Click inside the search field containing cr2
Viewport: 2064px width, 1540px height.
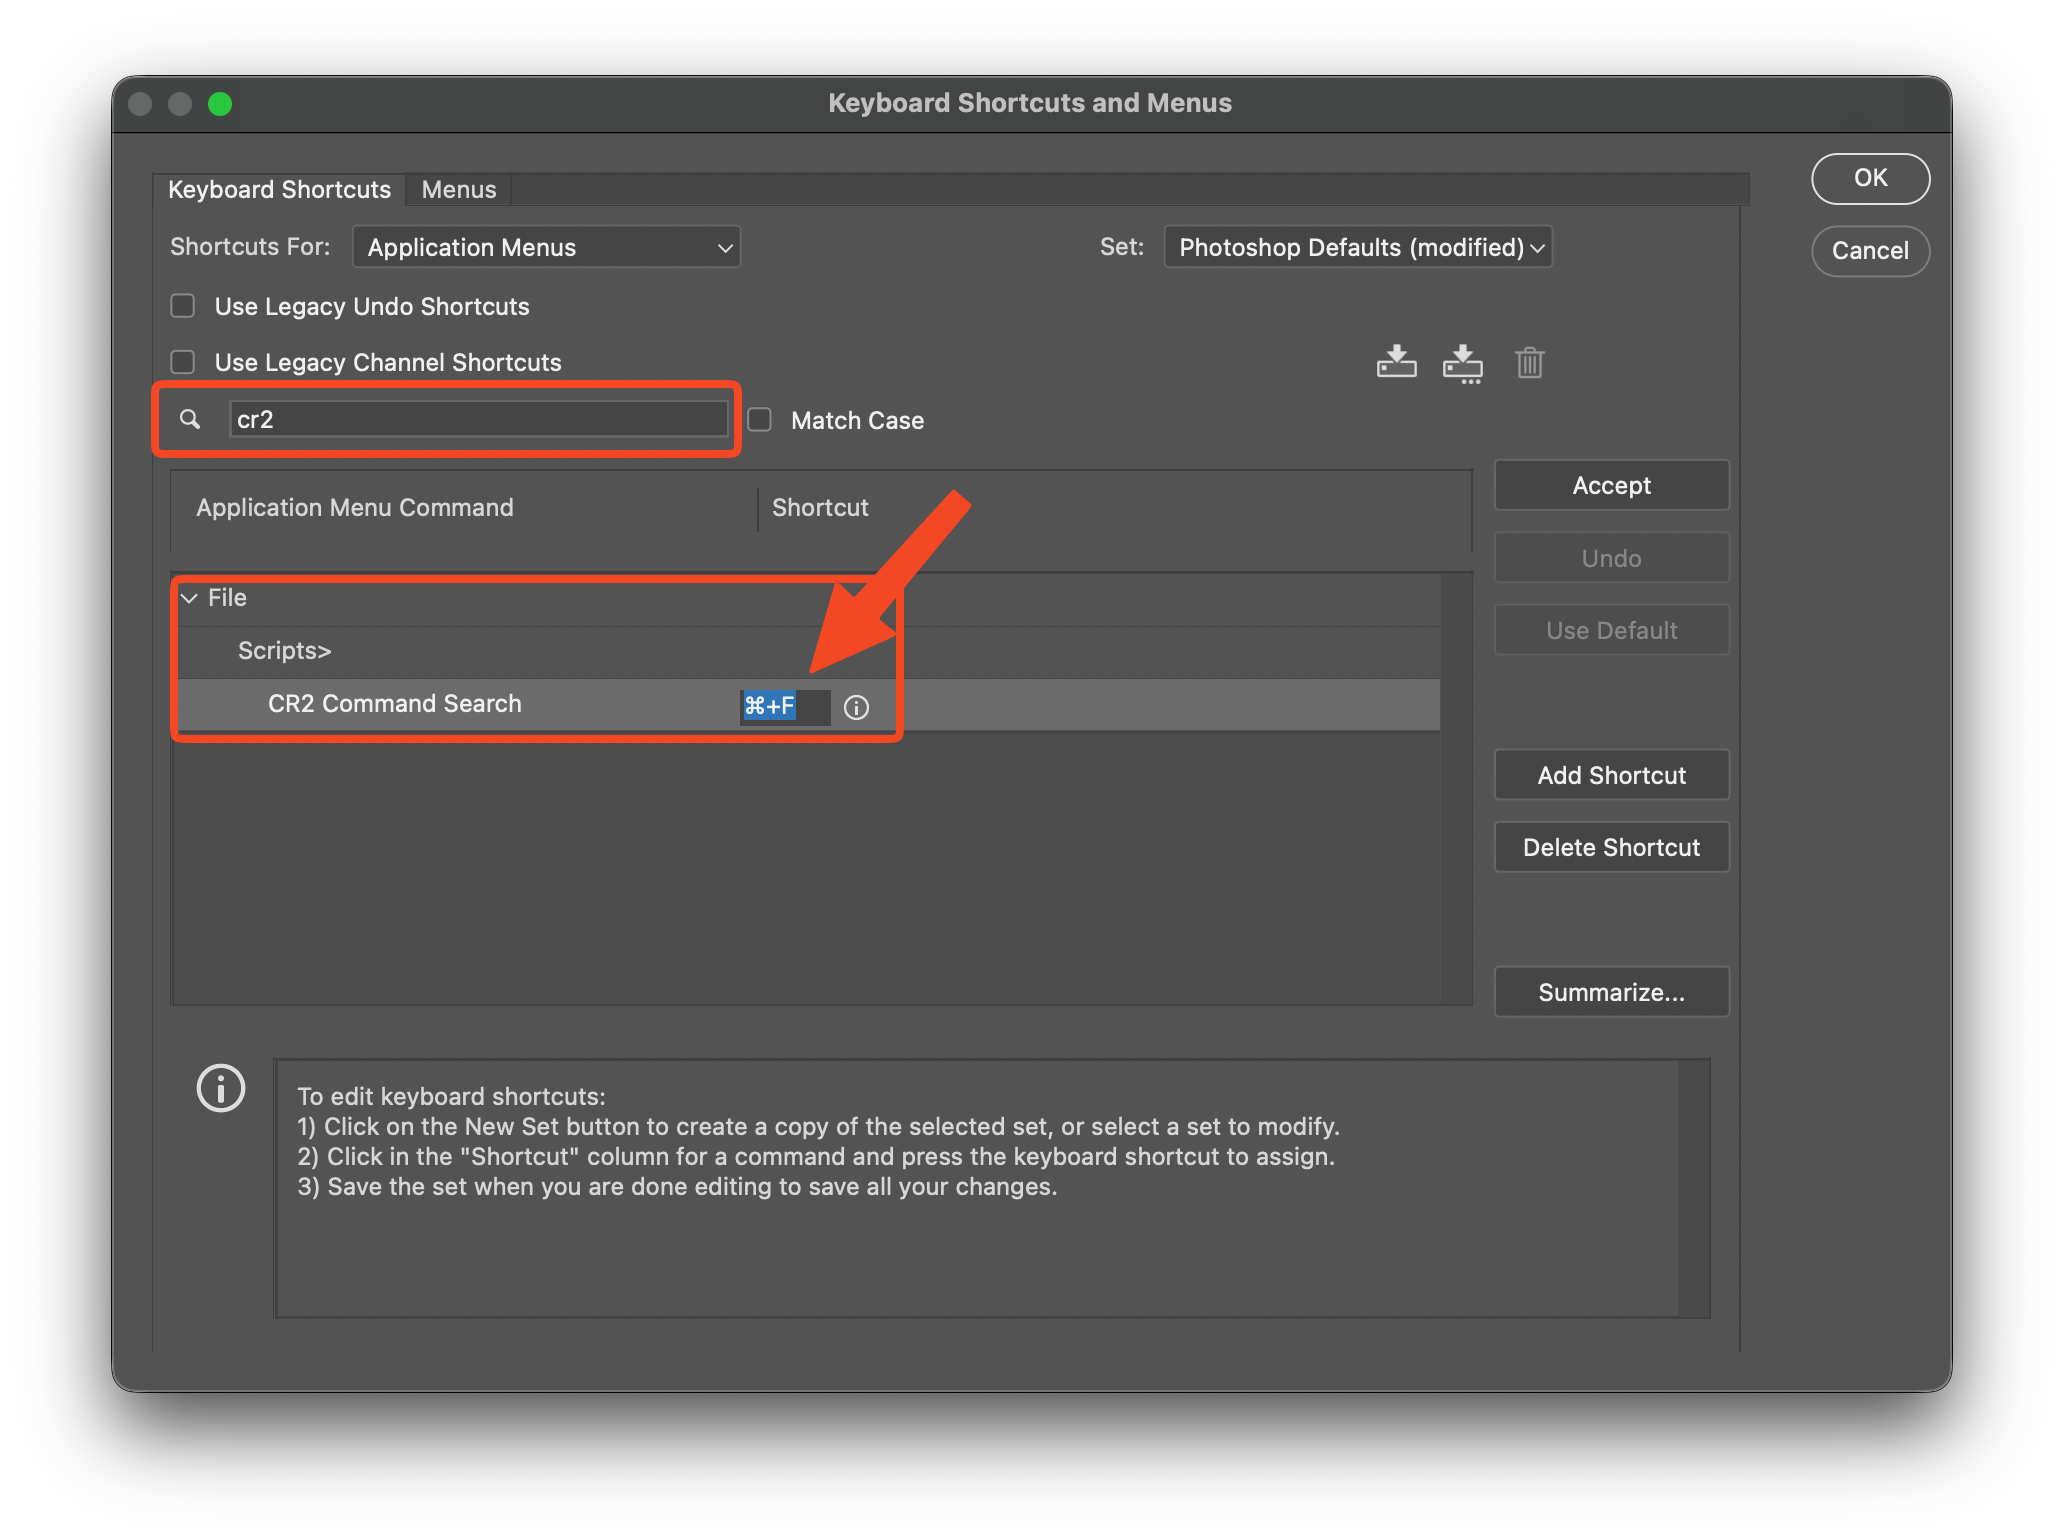(479, 419)
